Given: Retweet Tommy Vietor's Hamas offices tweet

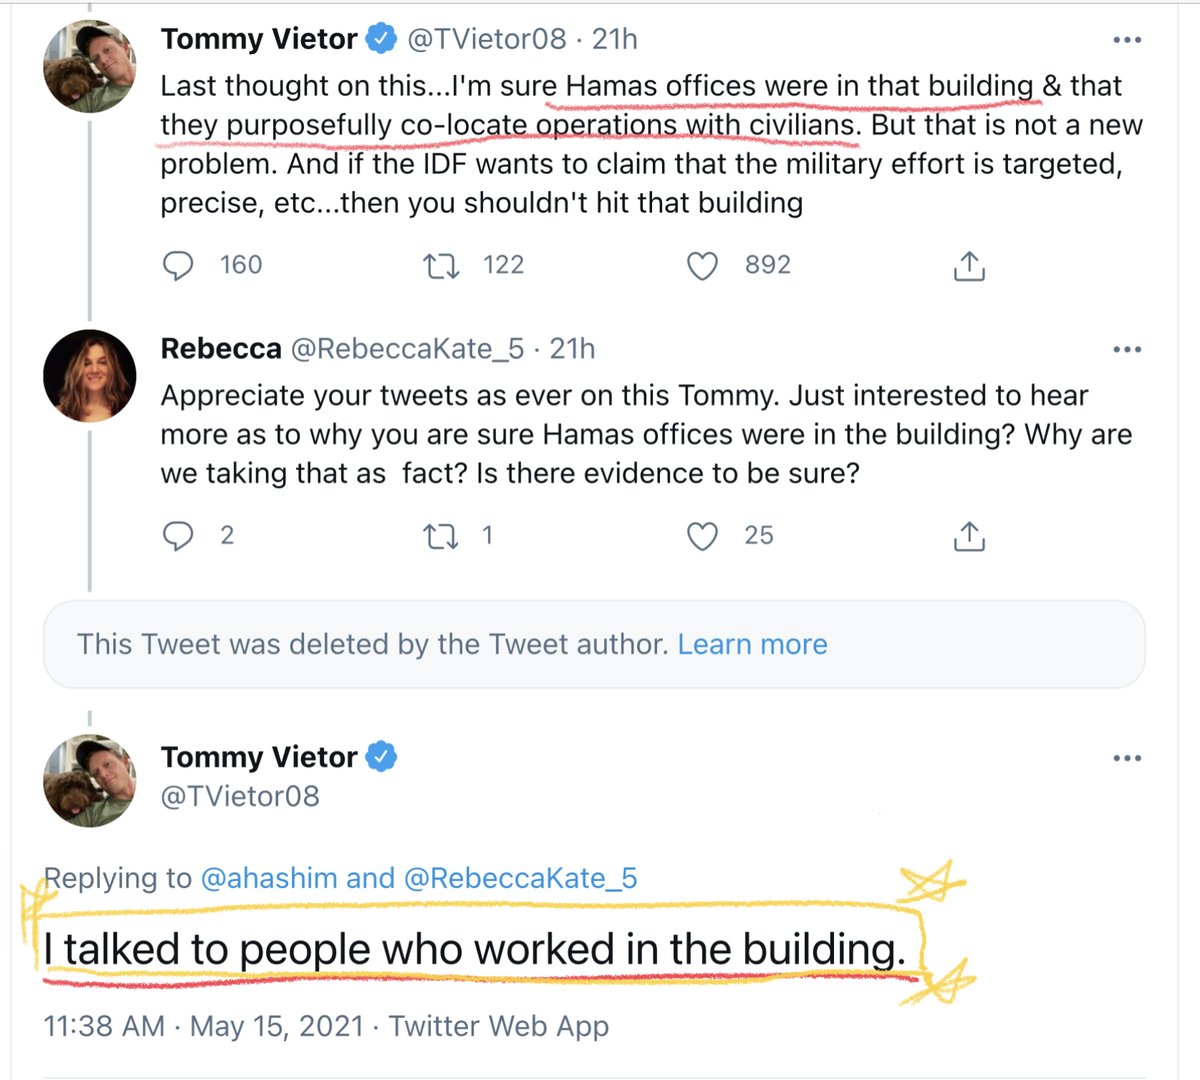Looking at the screenshot, I should (440, 265).
